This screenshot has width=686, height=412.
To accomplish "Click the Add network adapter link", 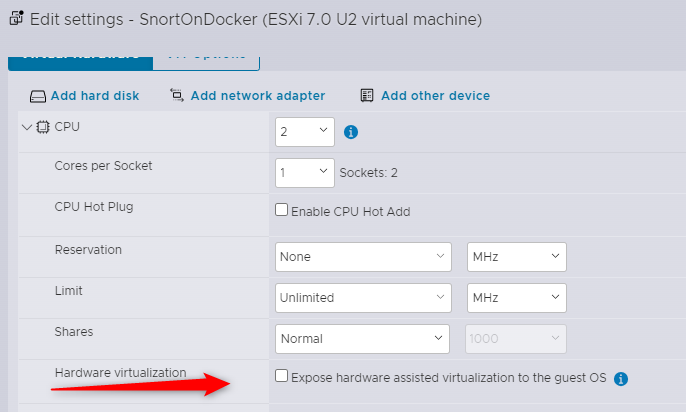I will [257, 96].
